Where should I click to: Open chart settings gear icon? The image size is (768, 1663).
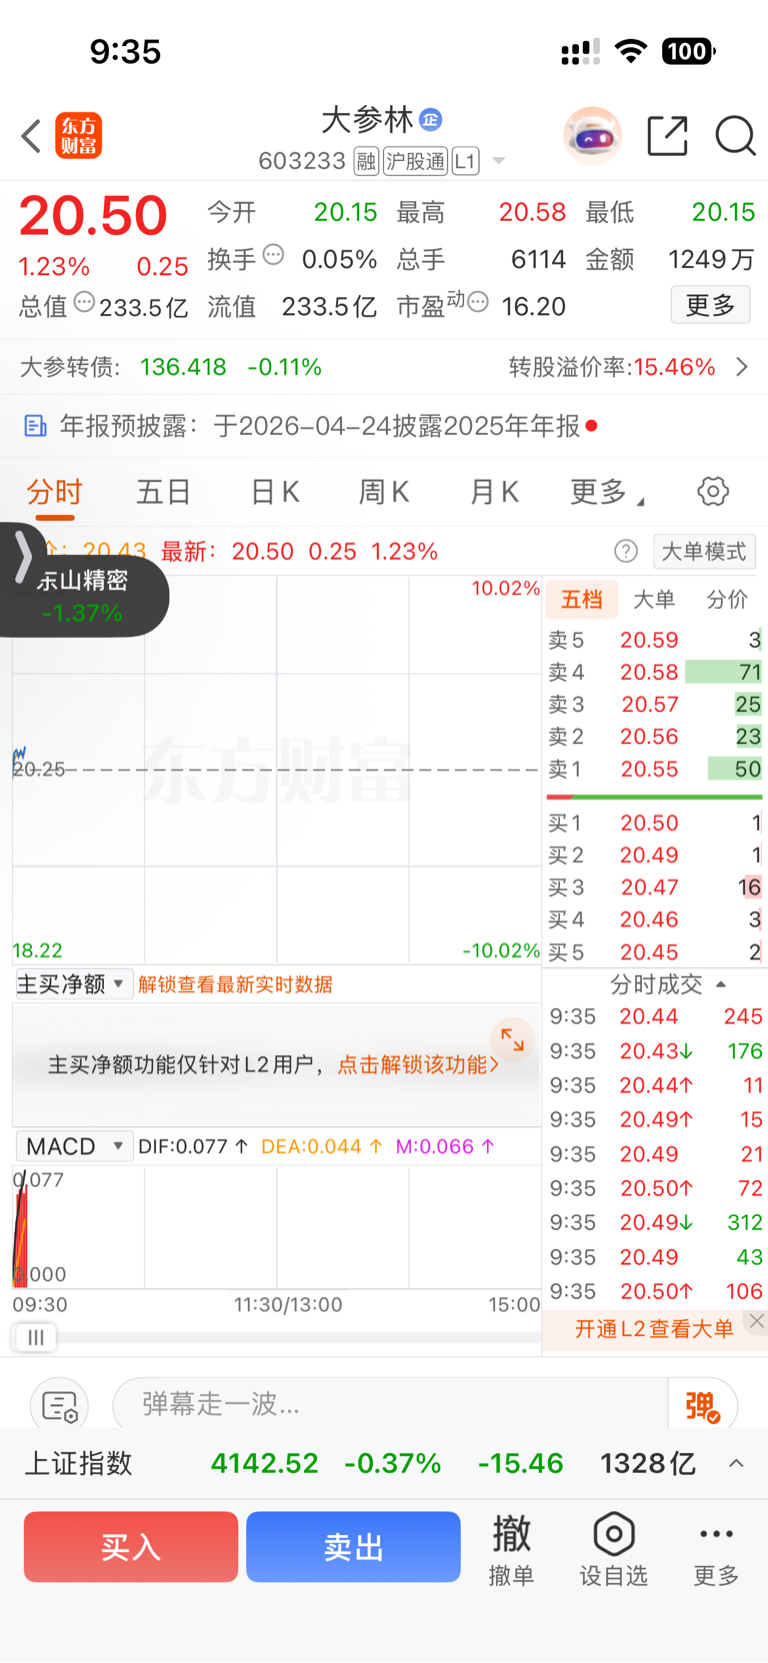[713, 491]
